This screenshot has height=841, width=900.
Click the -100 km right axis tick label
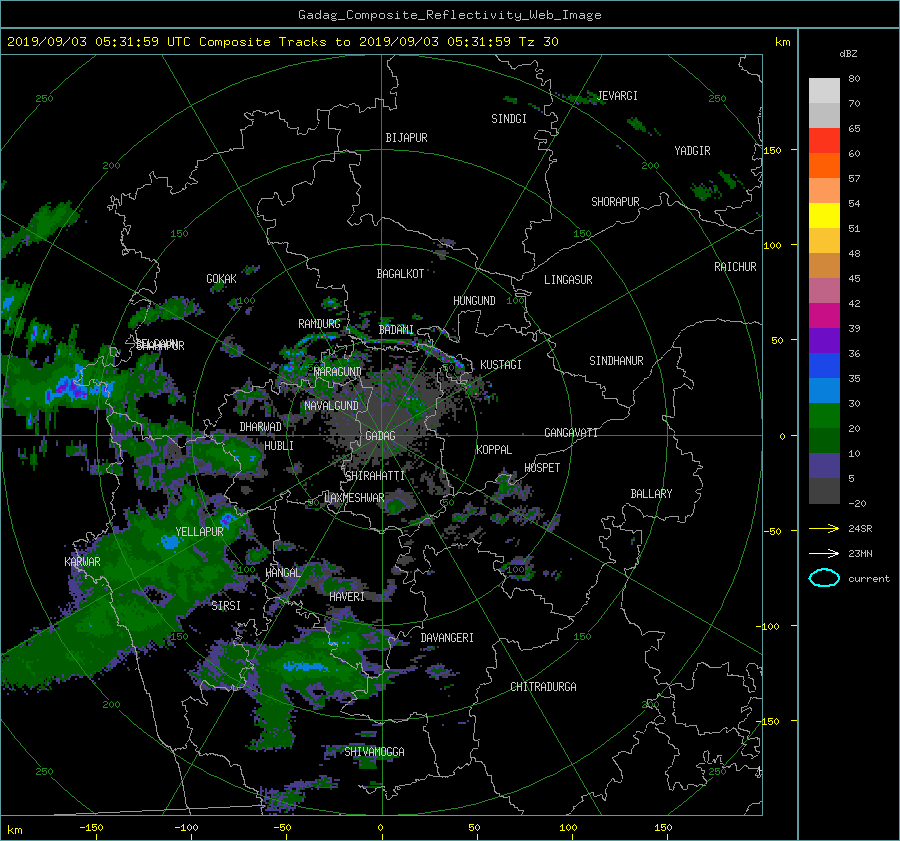tap(770, 626)
